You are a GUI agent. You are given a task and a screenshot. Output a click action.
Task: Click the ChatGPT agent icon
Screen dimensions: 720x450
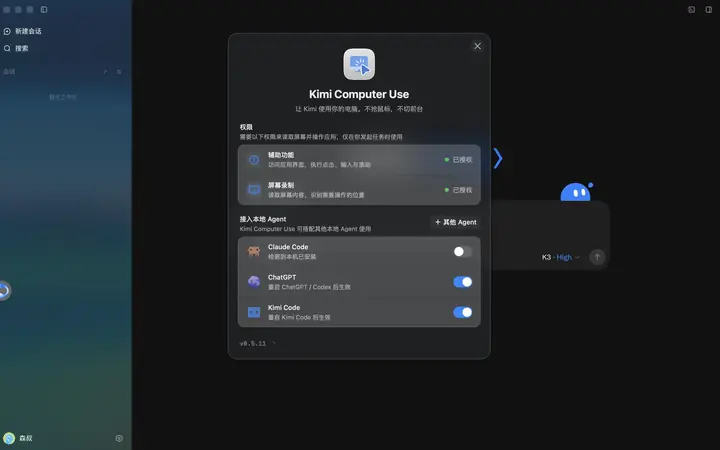click(254, 282)
